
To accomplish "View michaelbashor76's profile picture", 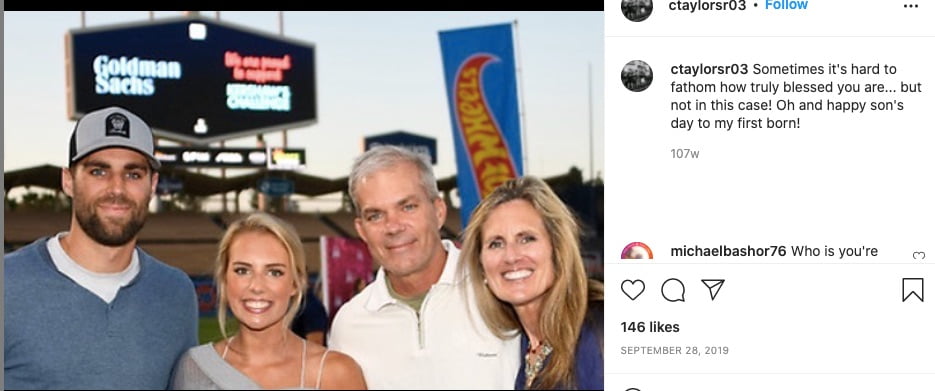I will (x=636, y=251).
